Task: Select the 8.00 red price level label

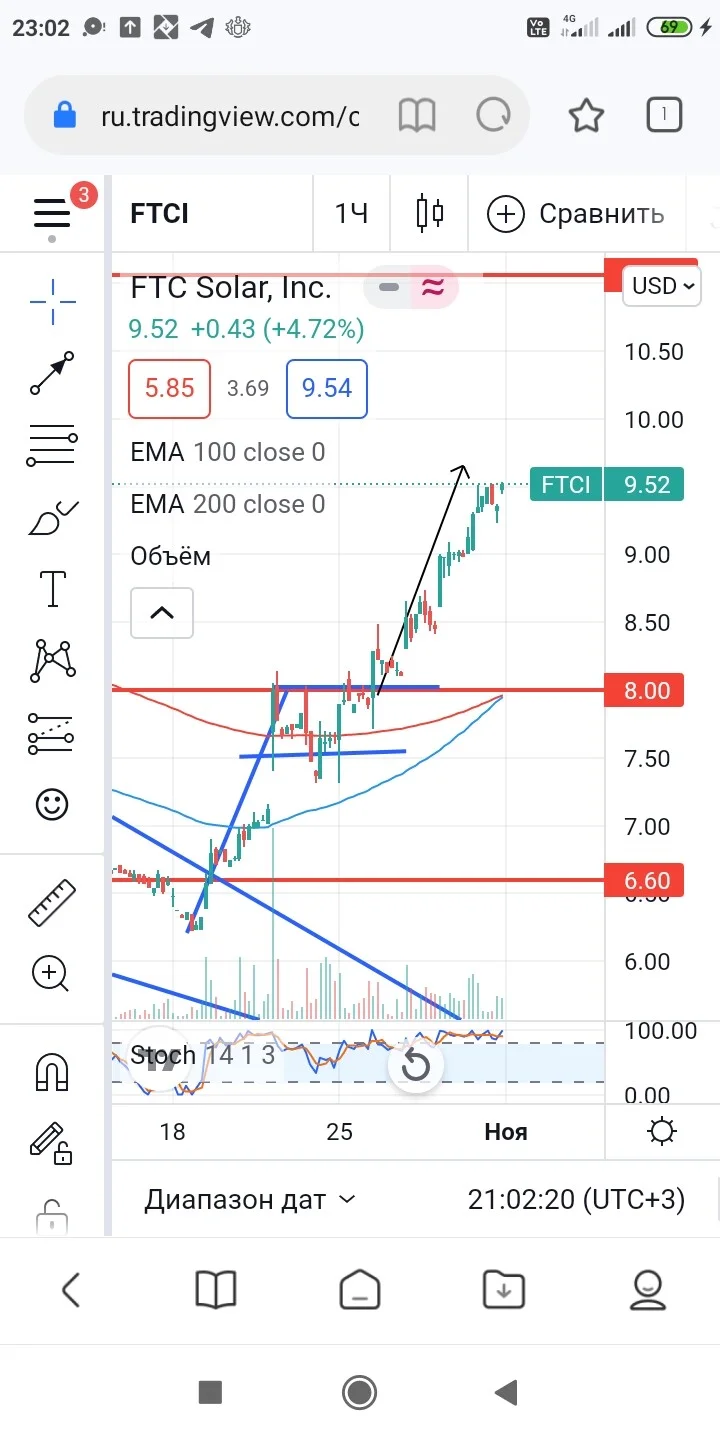Action: pyautogui.click(x=646, y=690)
